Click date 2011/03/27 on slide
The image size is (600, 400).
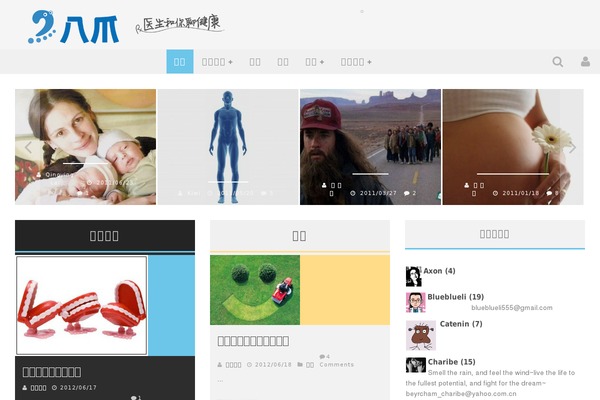378,193
